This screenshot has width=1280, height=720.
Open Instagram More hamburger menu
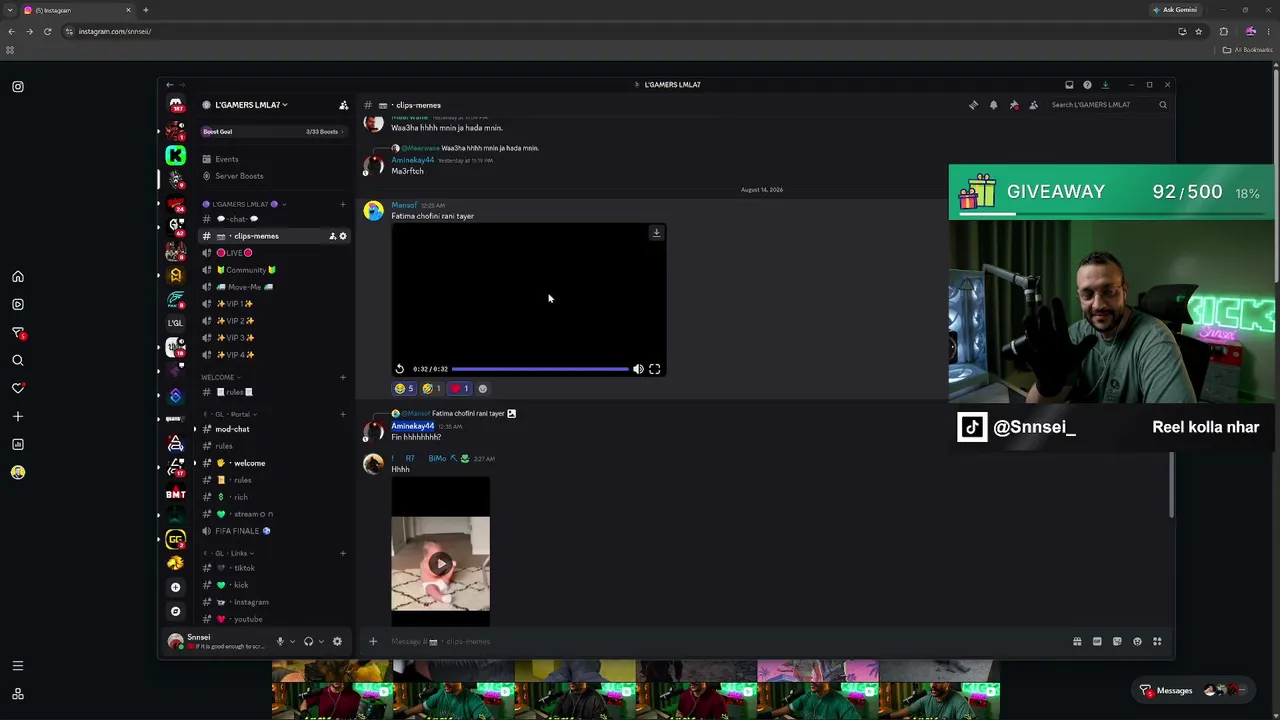point(18,666)
